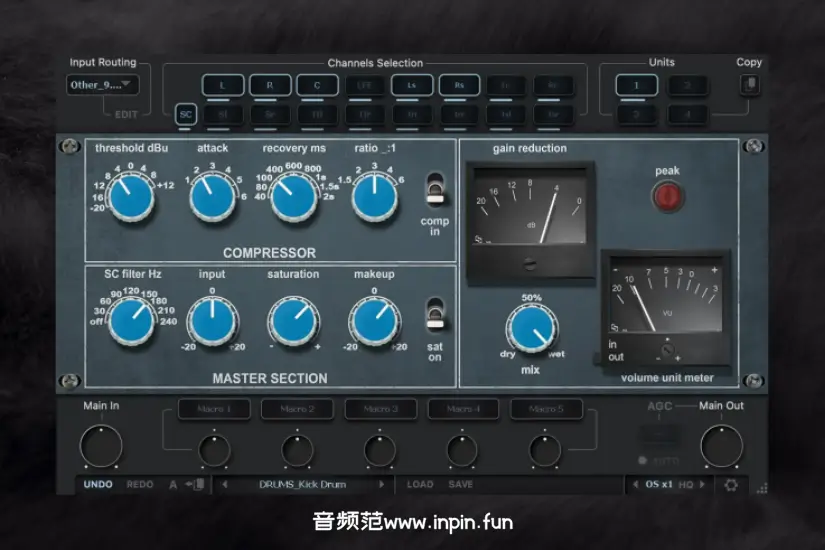Click the Main Out knob
The width and height of the screenshot is (825, 550).
tap(721, 446)
